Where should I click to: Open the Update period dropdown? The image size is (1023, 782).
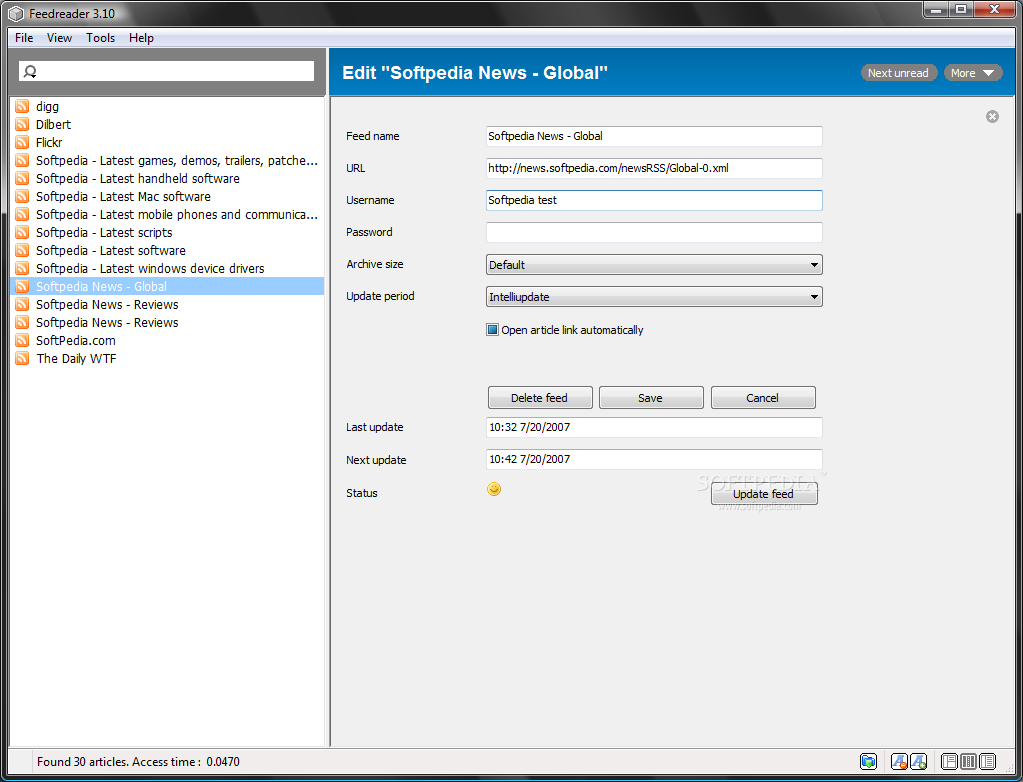tap(654, 297)
